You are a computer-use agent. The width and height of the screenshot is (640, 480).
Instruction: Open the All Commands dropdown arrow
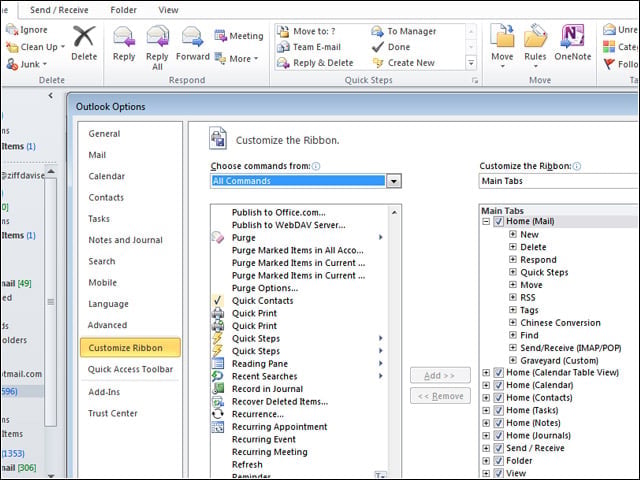click(393, 181)
